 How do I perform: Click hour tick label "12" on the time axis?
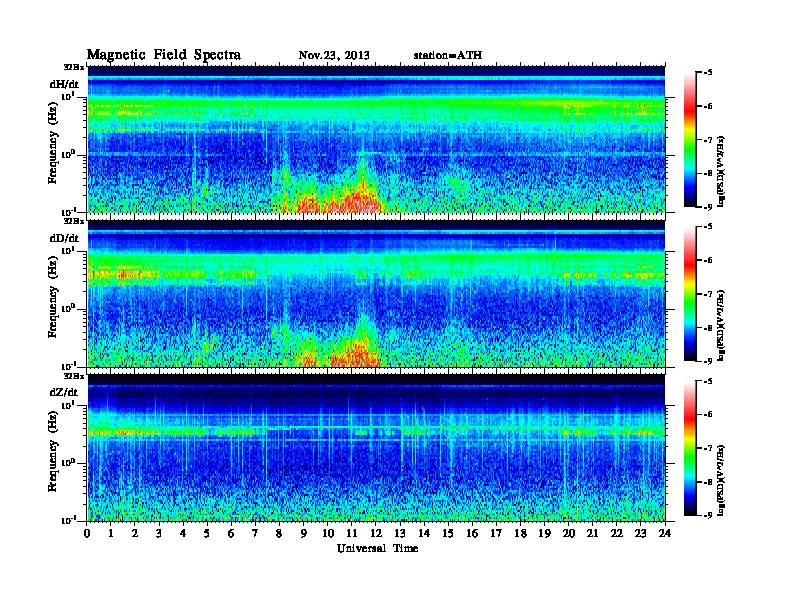pyautogui.click(x=376, y=534)
